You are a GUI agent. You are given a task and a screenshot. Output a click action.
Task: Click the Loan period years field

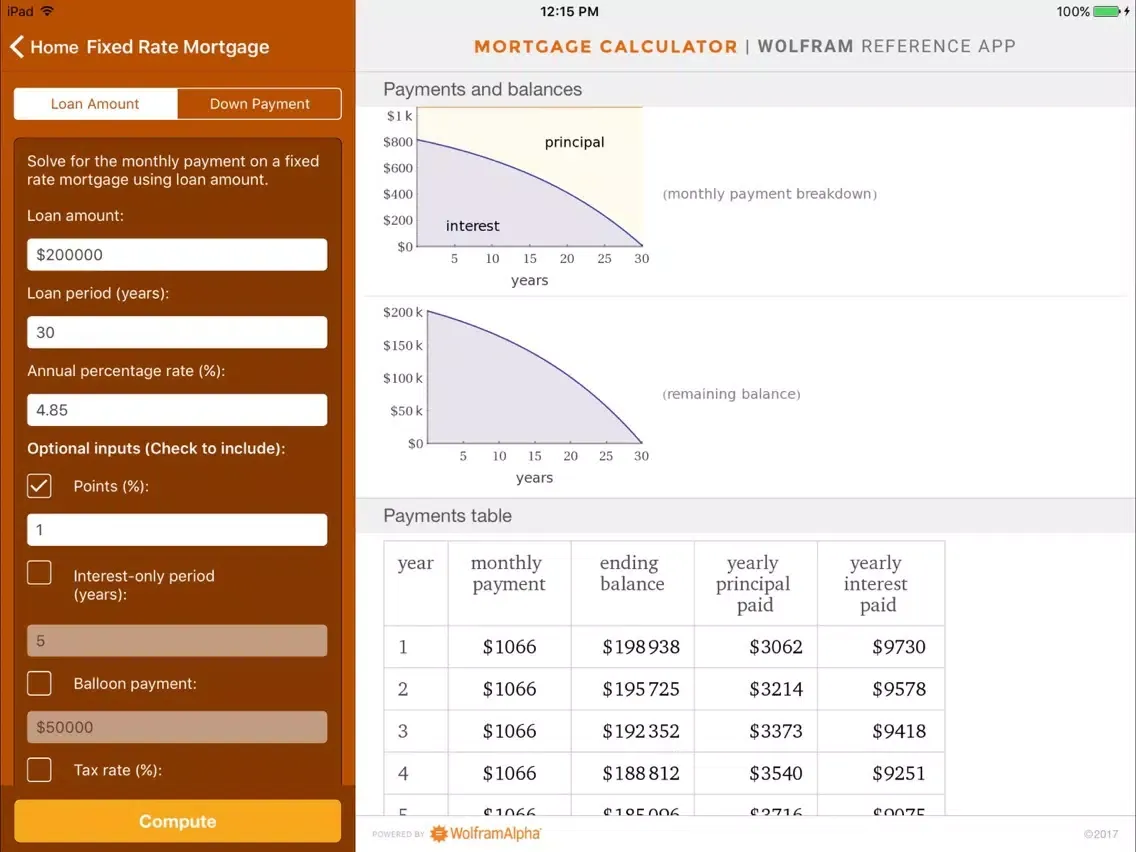tap(177, 332)
